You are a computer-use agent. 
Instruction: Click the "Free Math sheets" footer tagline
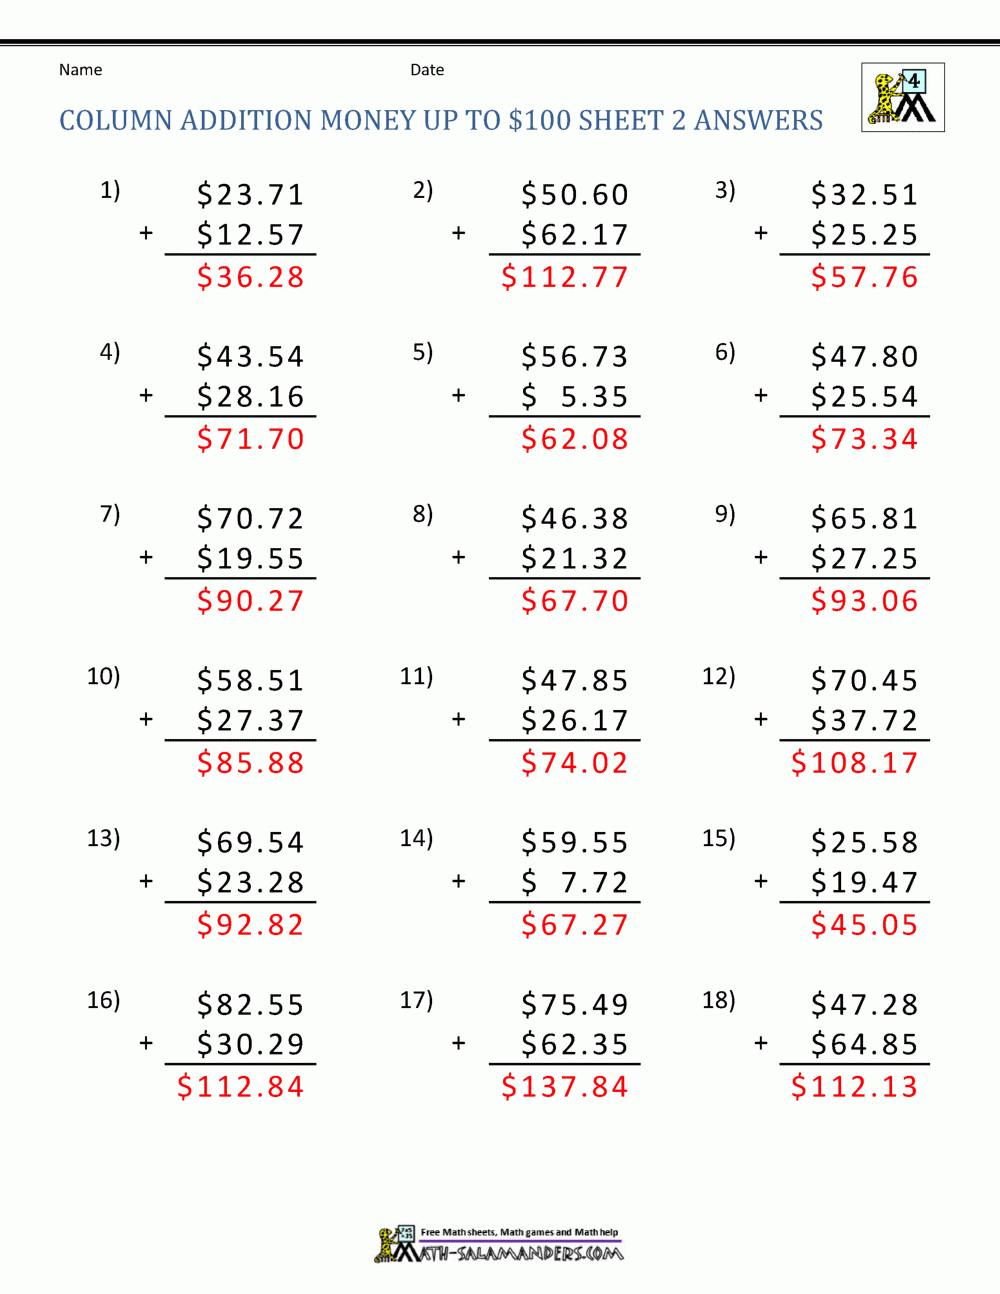[519, 1232]
